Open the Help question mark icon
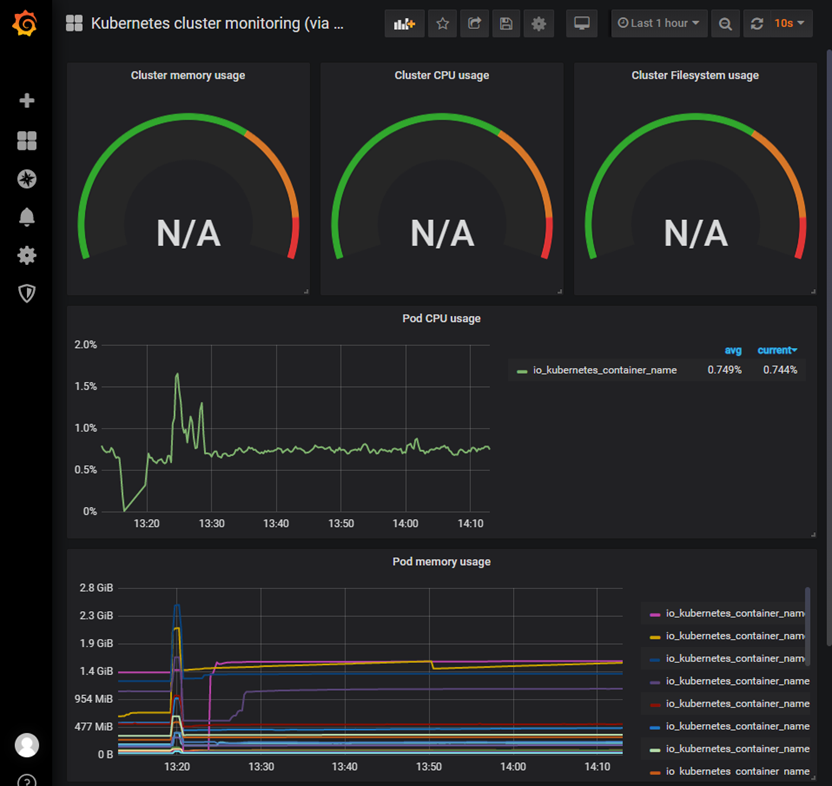The image size is (832, 786). click(27, 780)
